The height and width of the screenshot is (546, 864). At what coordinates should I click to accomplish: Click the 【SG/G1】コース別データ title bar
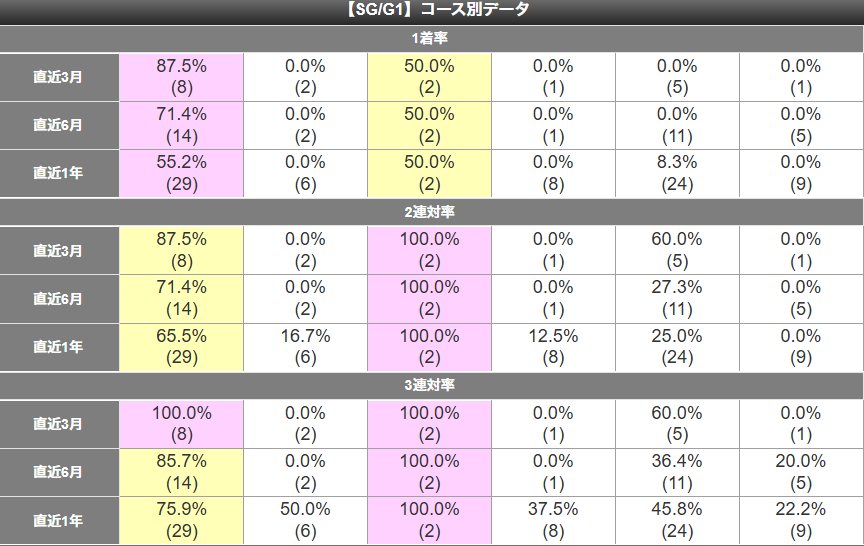432,11
